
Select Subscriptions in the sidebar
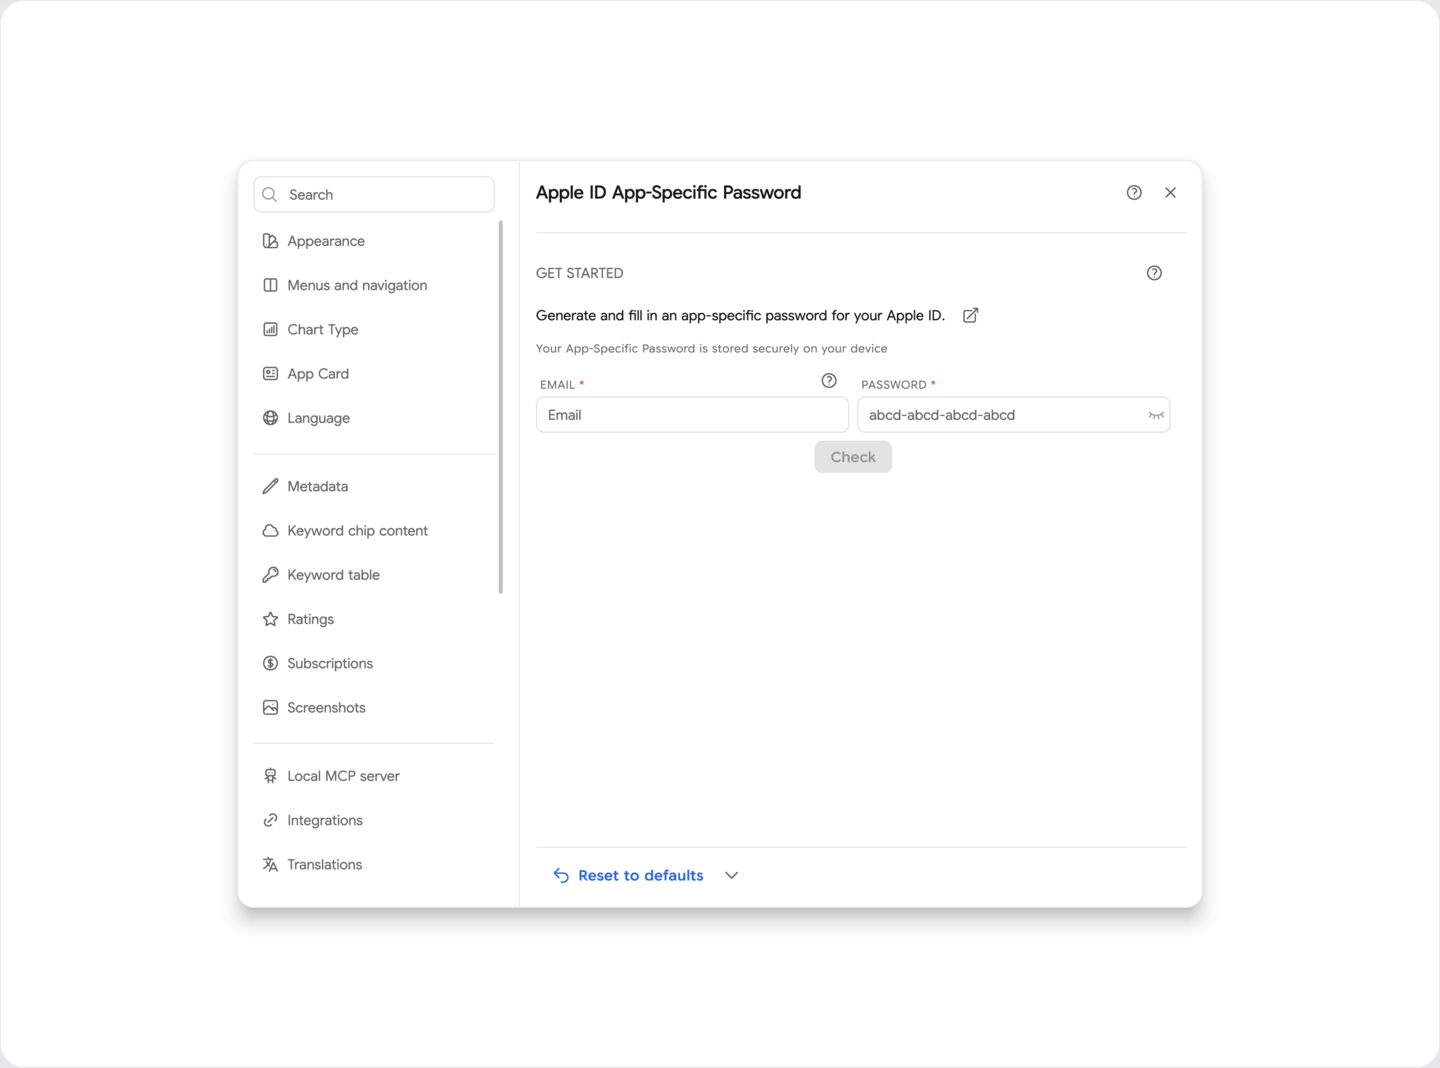374,663
